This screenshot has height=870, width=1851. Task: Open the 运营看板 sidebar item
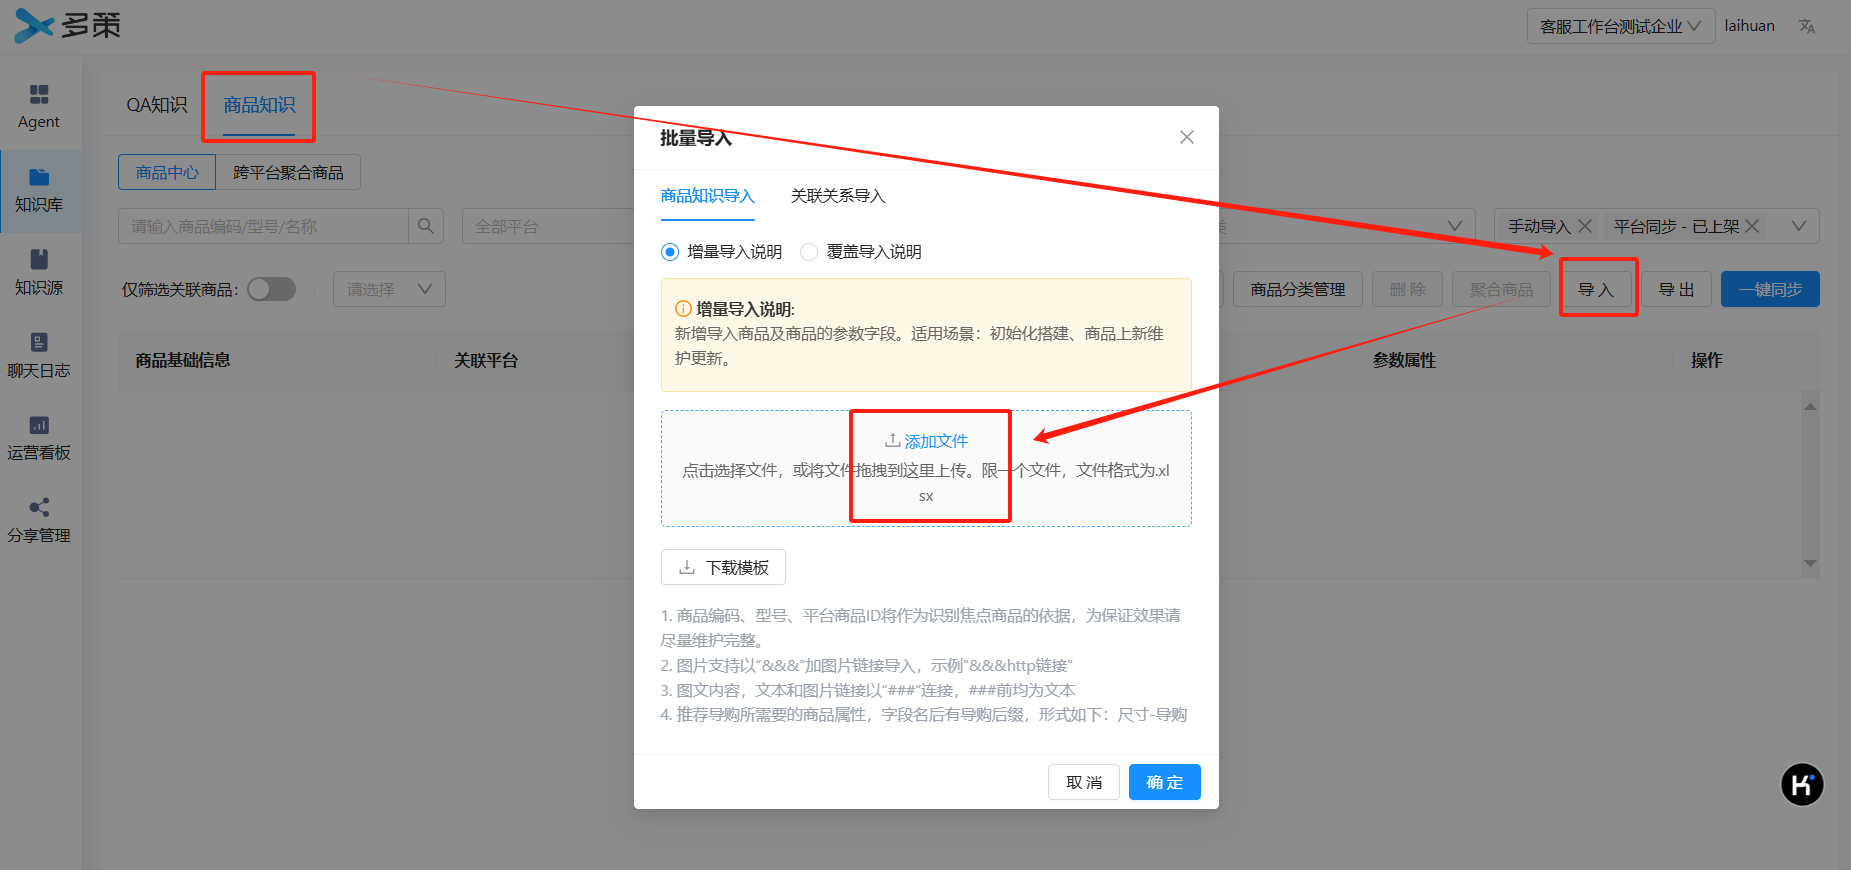click(39, 438)
